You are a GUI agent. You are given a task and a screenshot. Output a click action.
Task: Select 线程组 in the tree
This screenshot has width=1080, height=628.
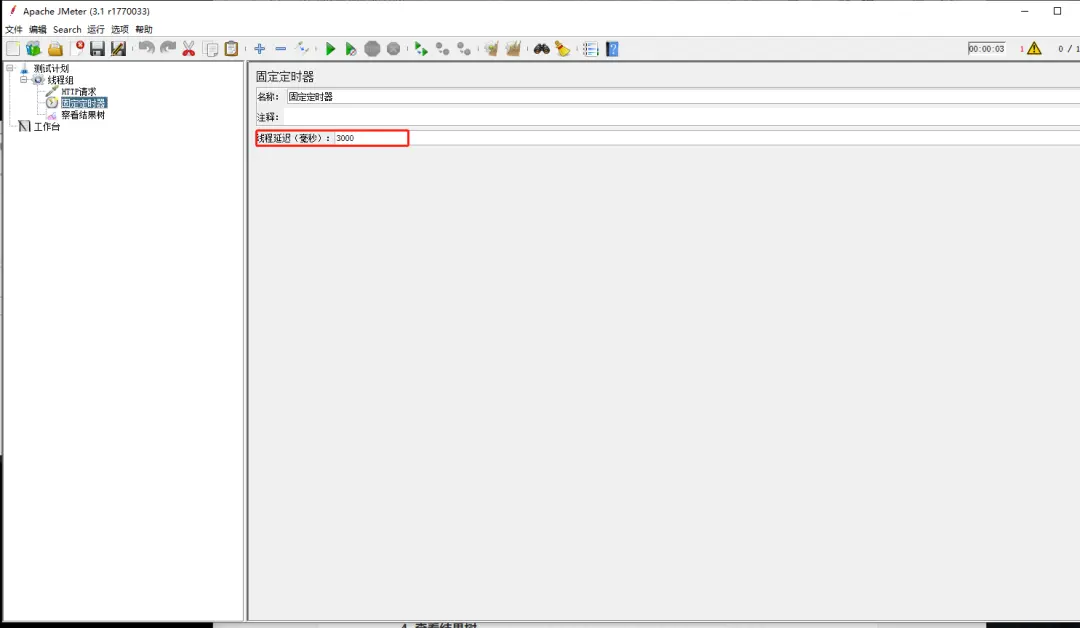pyautogui.click(x=61, y=80)
